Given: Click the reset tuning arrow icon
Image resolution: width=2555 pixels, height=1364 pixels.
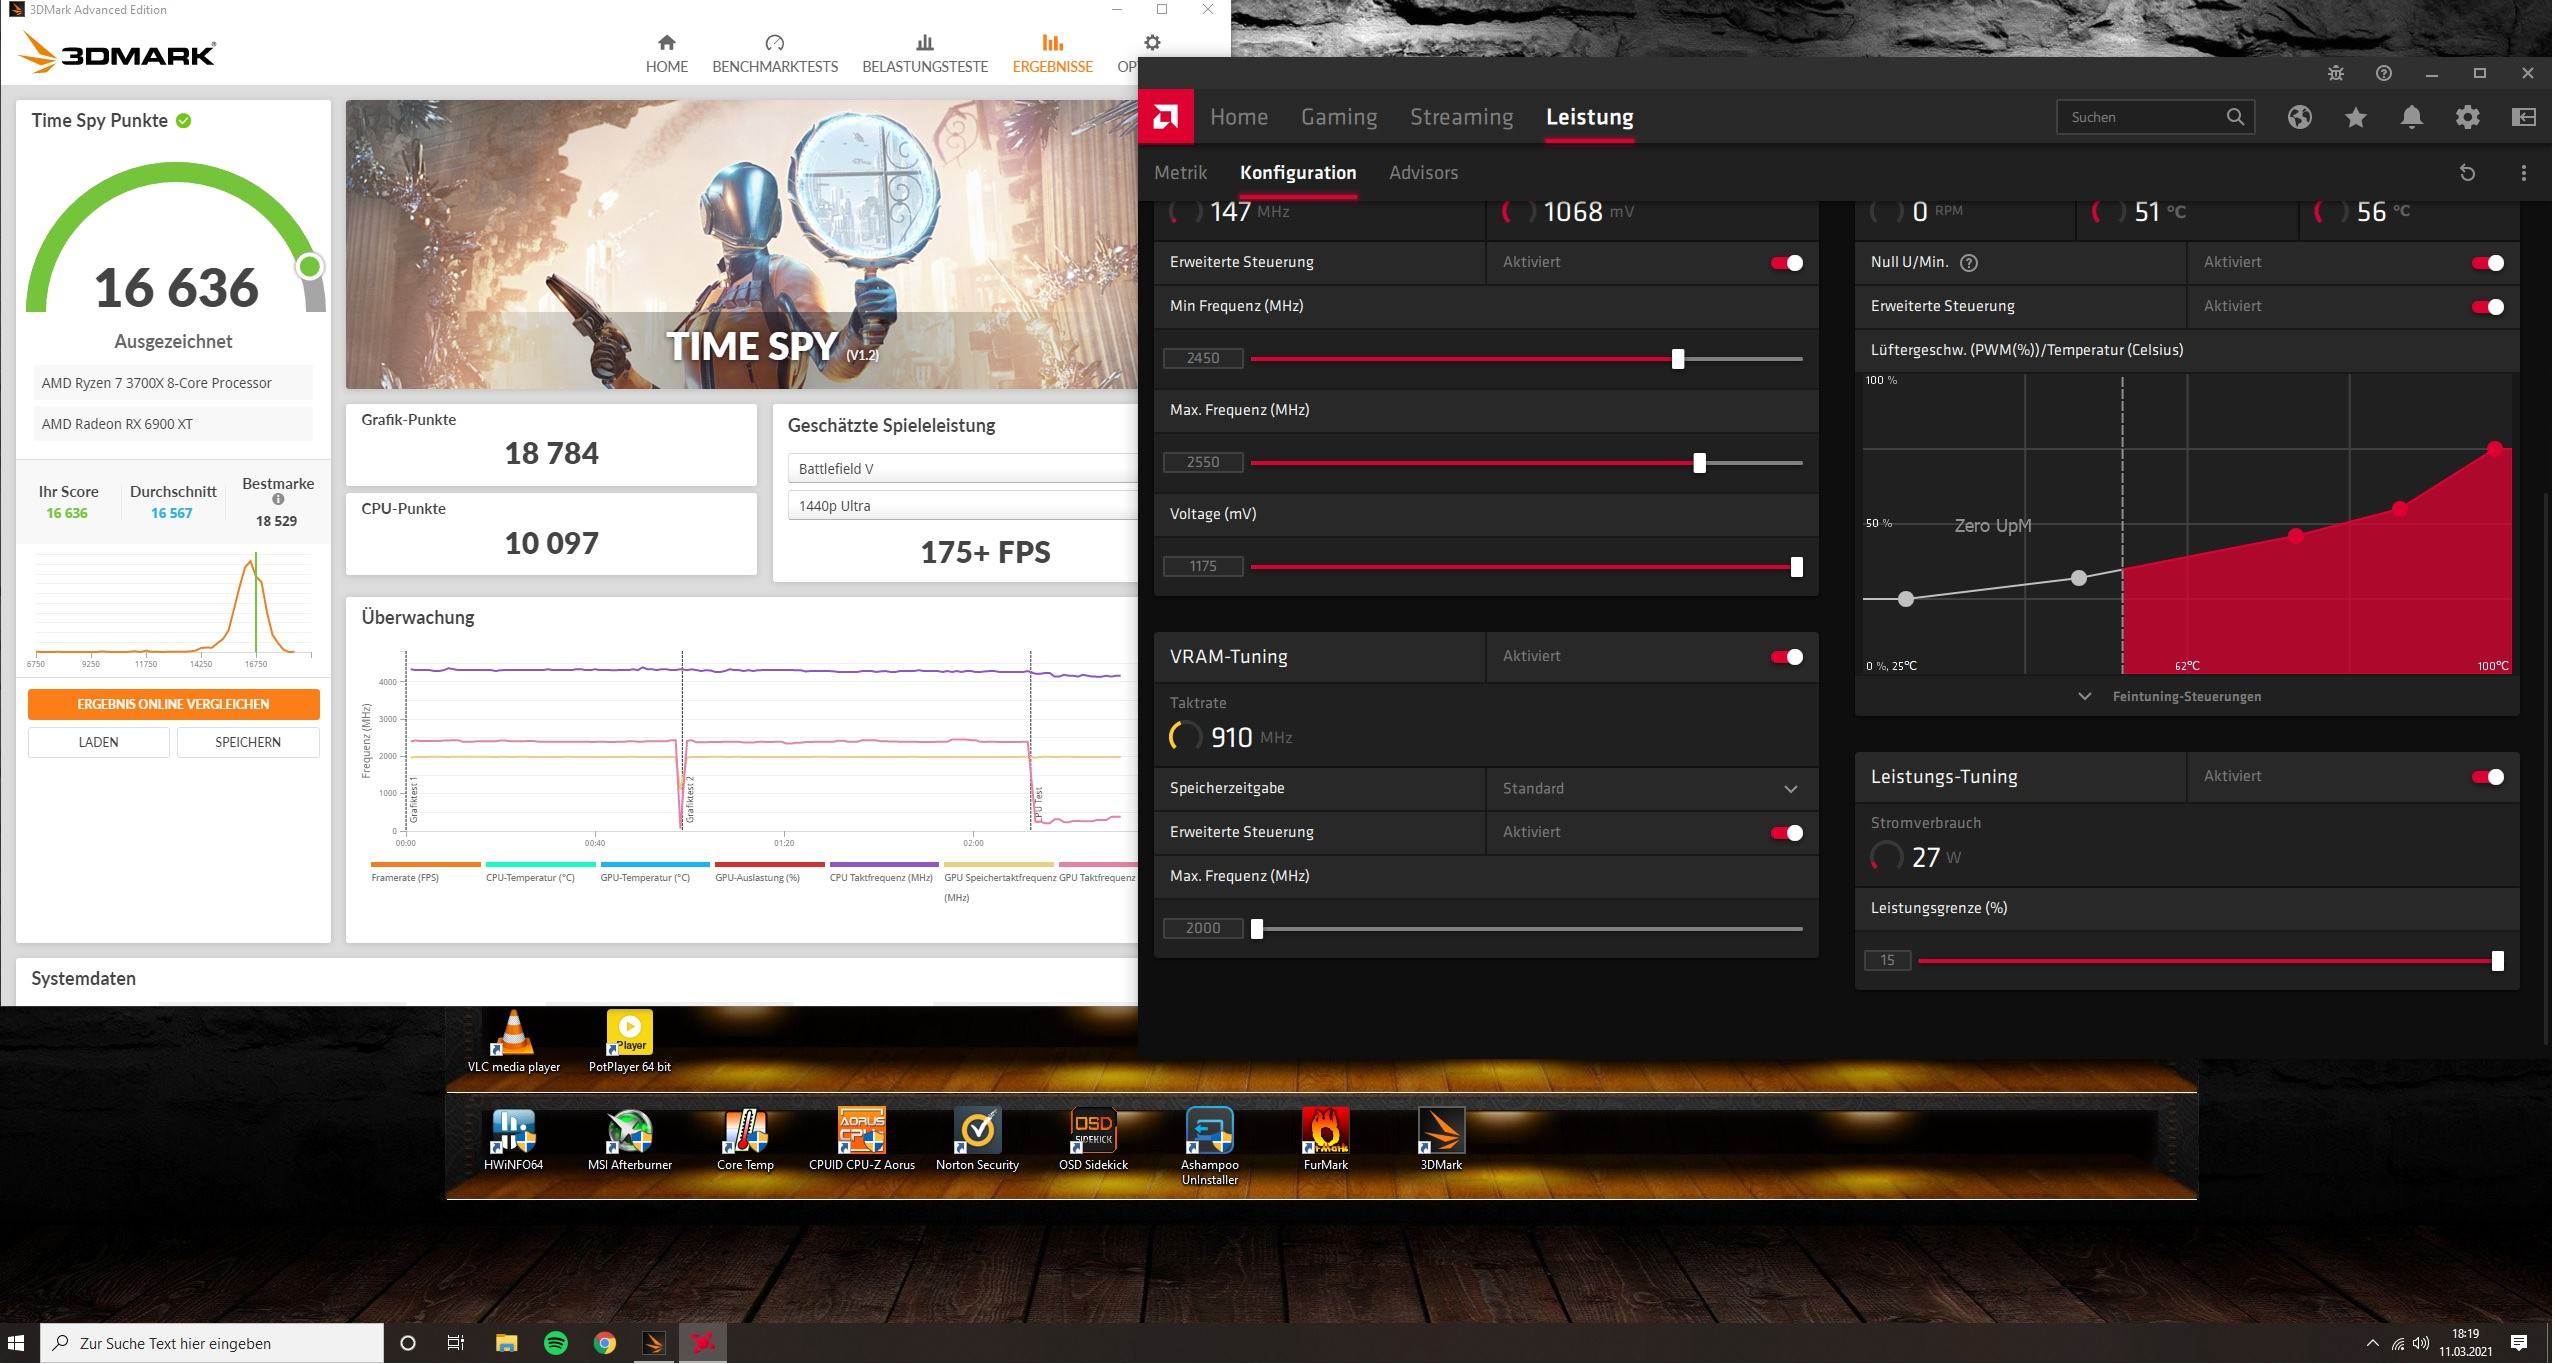Looking at the screenshot, I should click(2467, 173).
